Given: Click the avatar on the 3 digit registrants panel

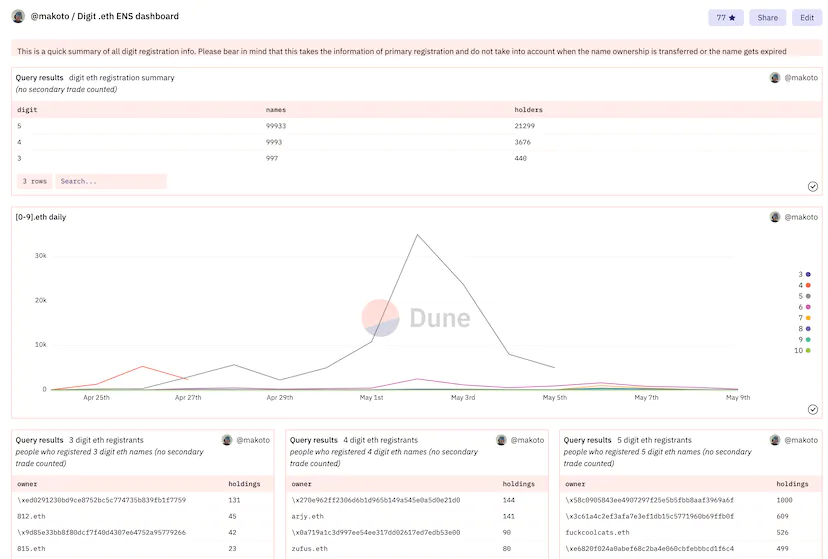Looking at the screenshot, I should pos(227,440).
